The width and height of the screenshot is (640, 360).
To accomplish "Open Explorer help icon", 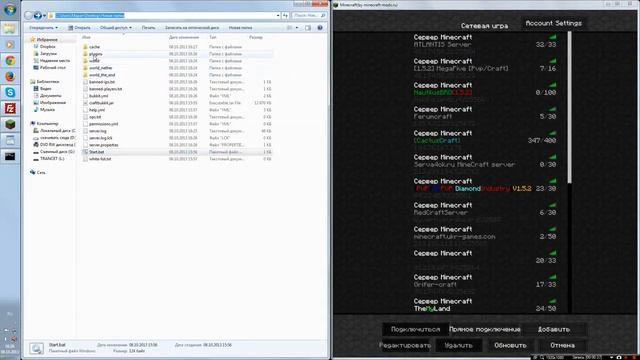I will coord(320,28).
